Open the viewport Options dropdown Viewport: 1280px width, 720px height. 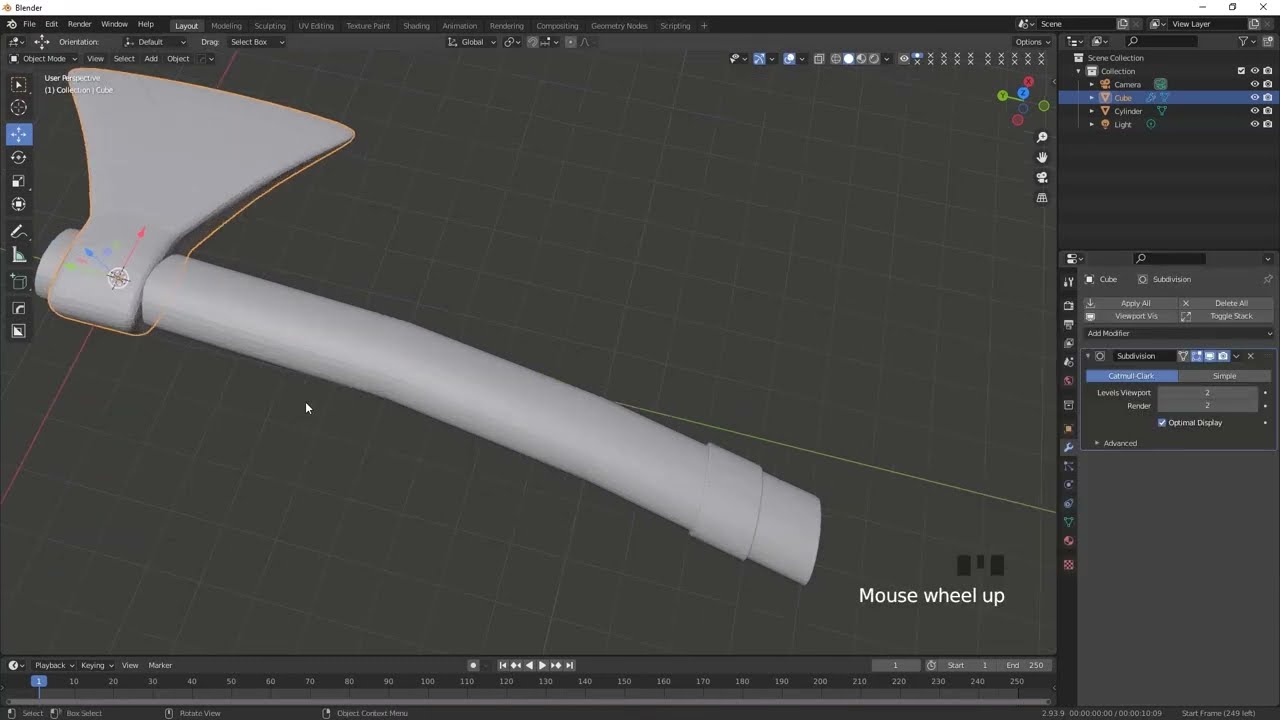coord(1033,42)
